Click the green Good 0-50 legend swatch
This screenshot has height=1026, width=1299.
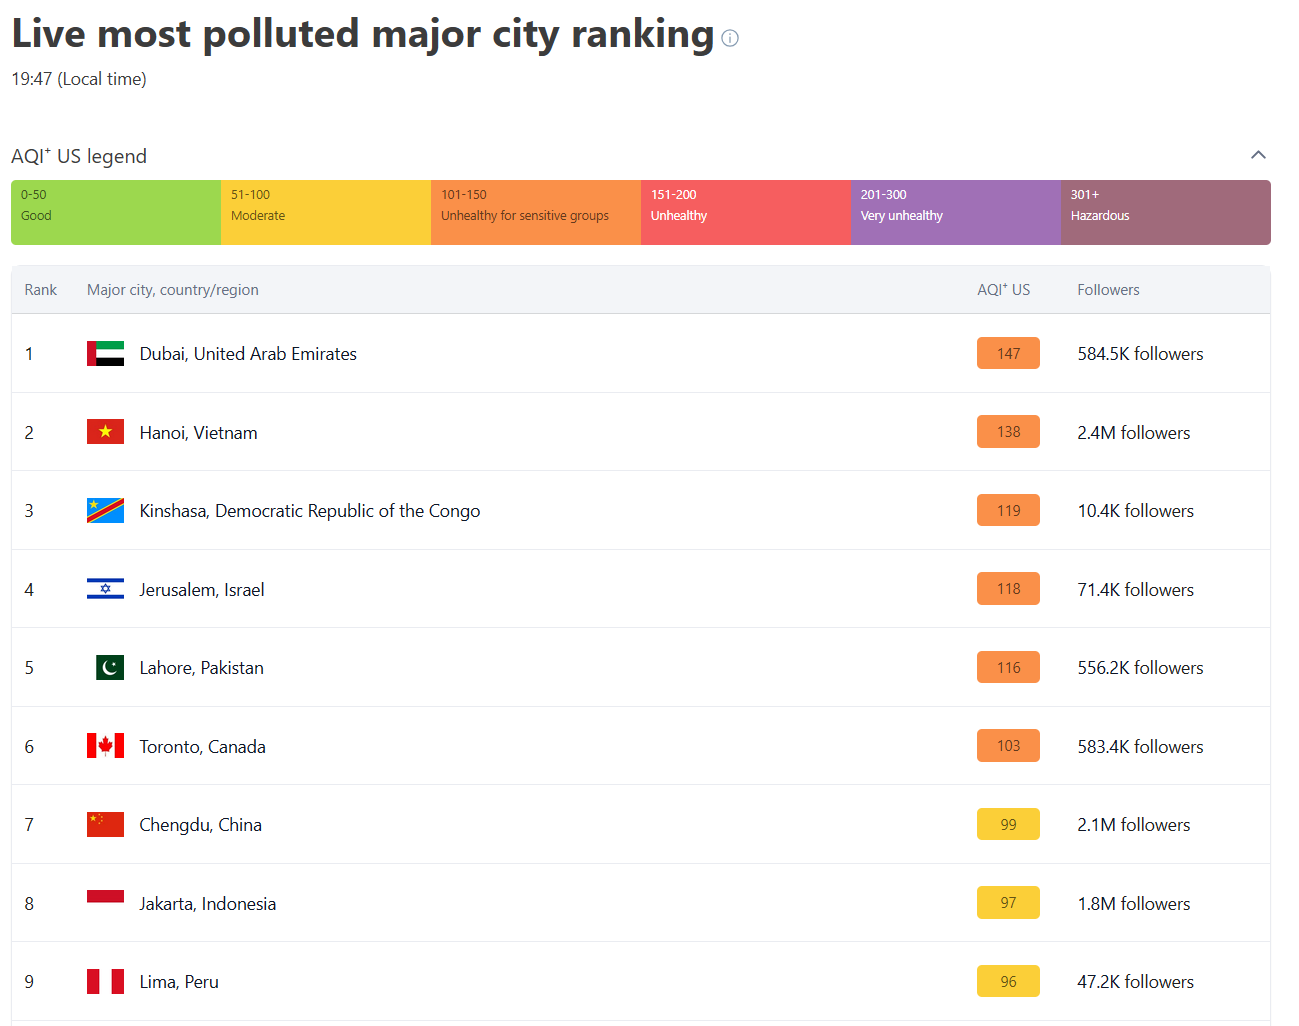pos(116,212)
